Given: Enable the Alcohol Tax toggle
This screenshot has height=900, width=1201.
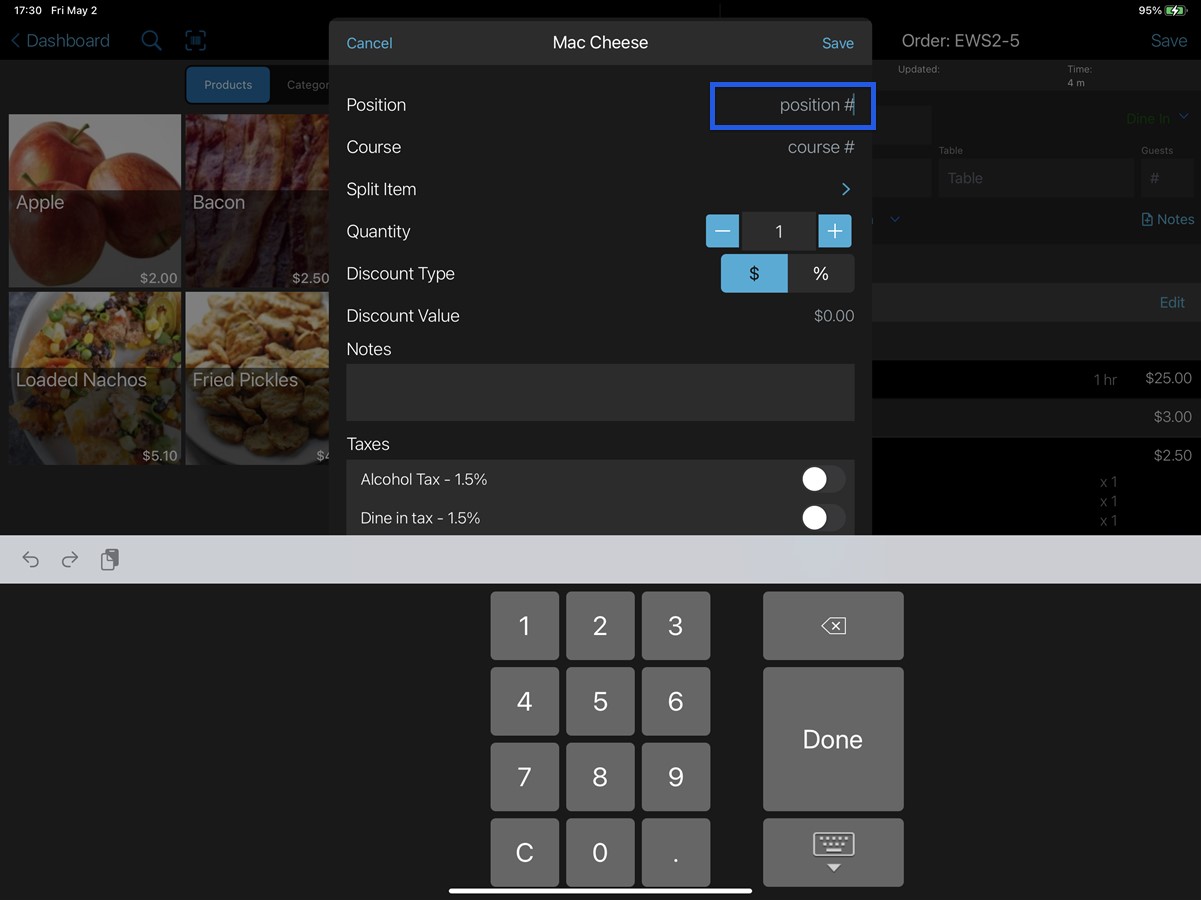Looking at the screenshot, I should [822, 479].
